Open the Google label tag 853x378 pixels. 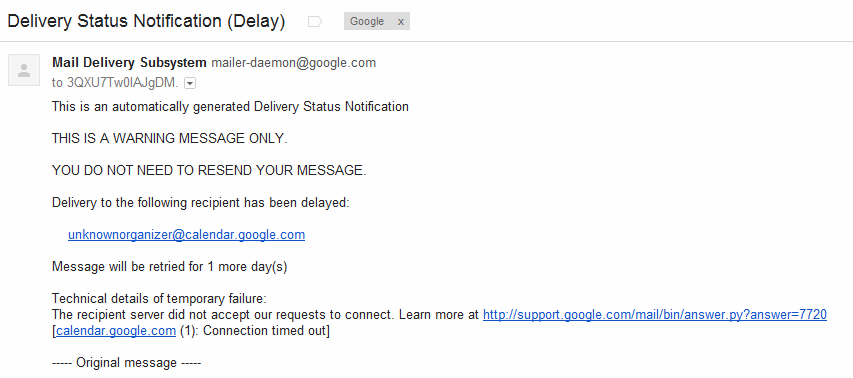367,22
